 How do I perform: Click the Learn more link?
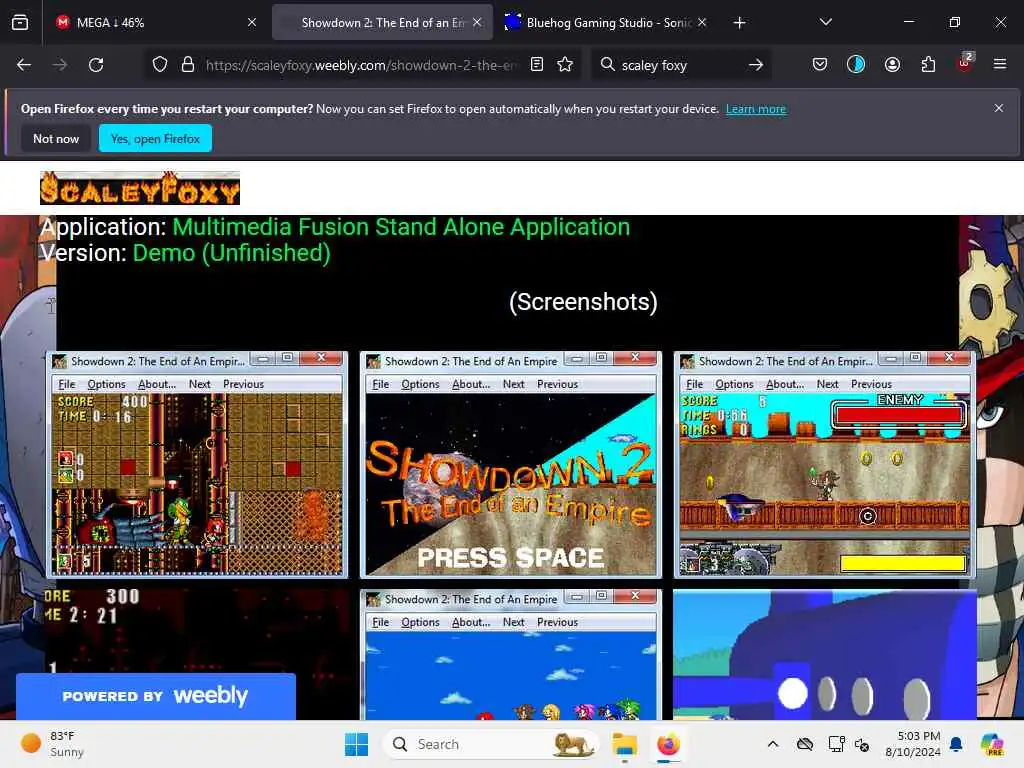[x=756, y=109]
